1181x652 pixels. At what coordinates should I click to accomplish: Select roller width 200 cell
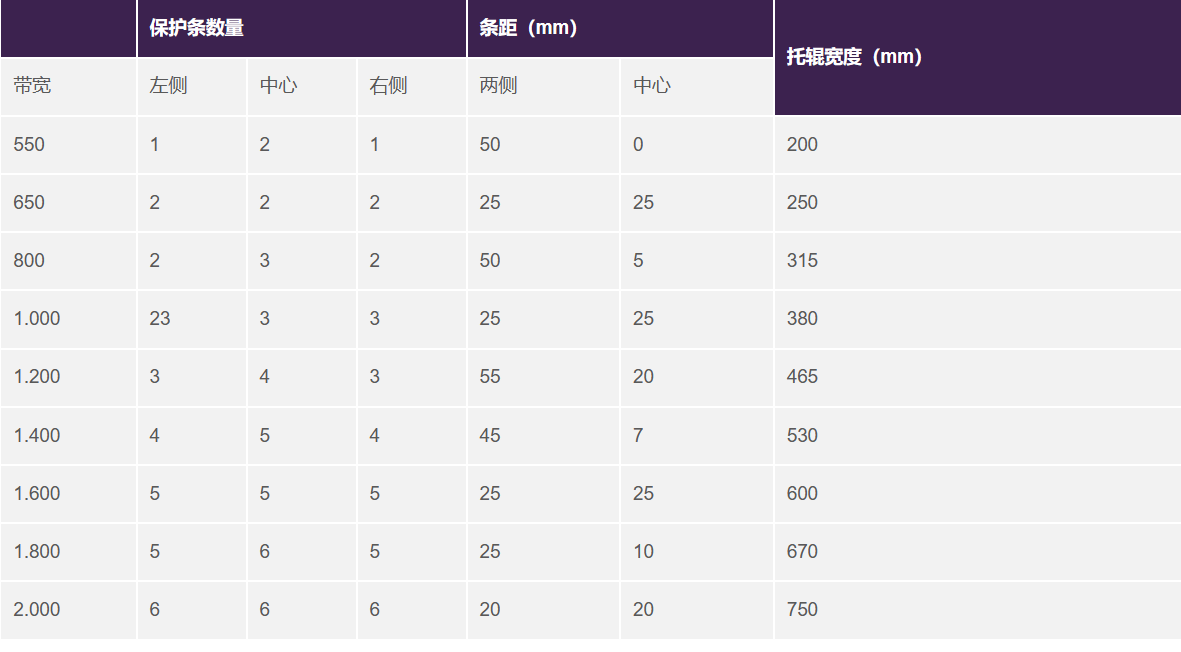pos(978,145)
